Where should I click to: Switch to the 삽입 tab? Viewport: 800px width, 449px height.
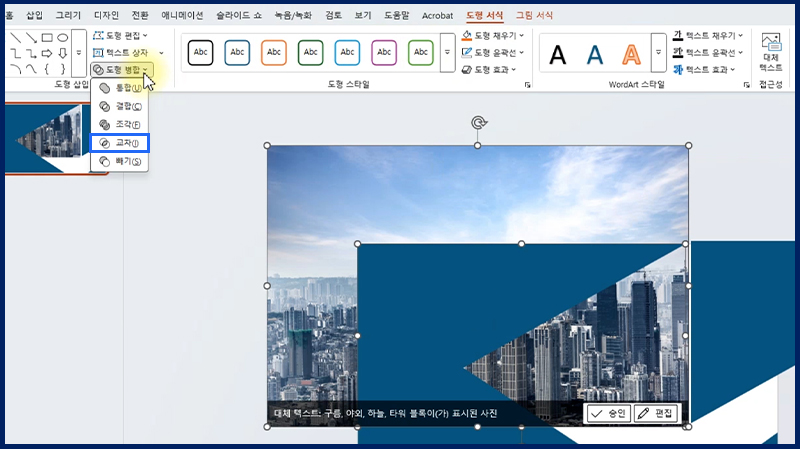pos(35,15)
